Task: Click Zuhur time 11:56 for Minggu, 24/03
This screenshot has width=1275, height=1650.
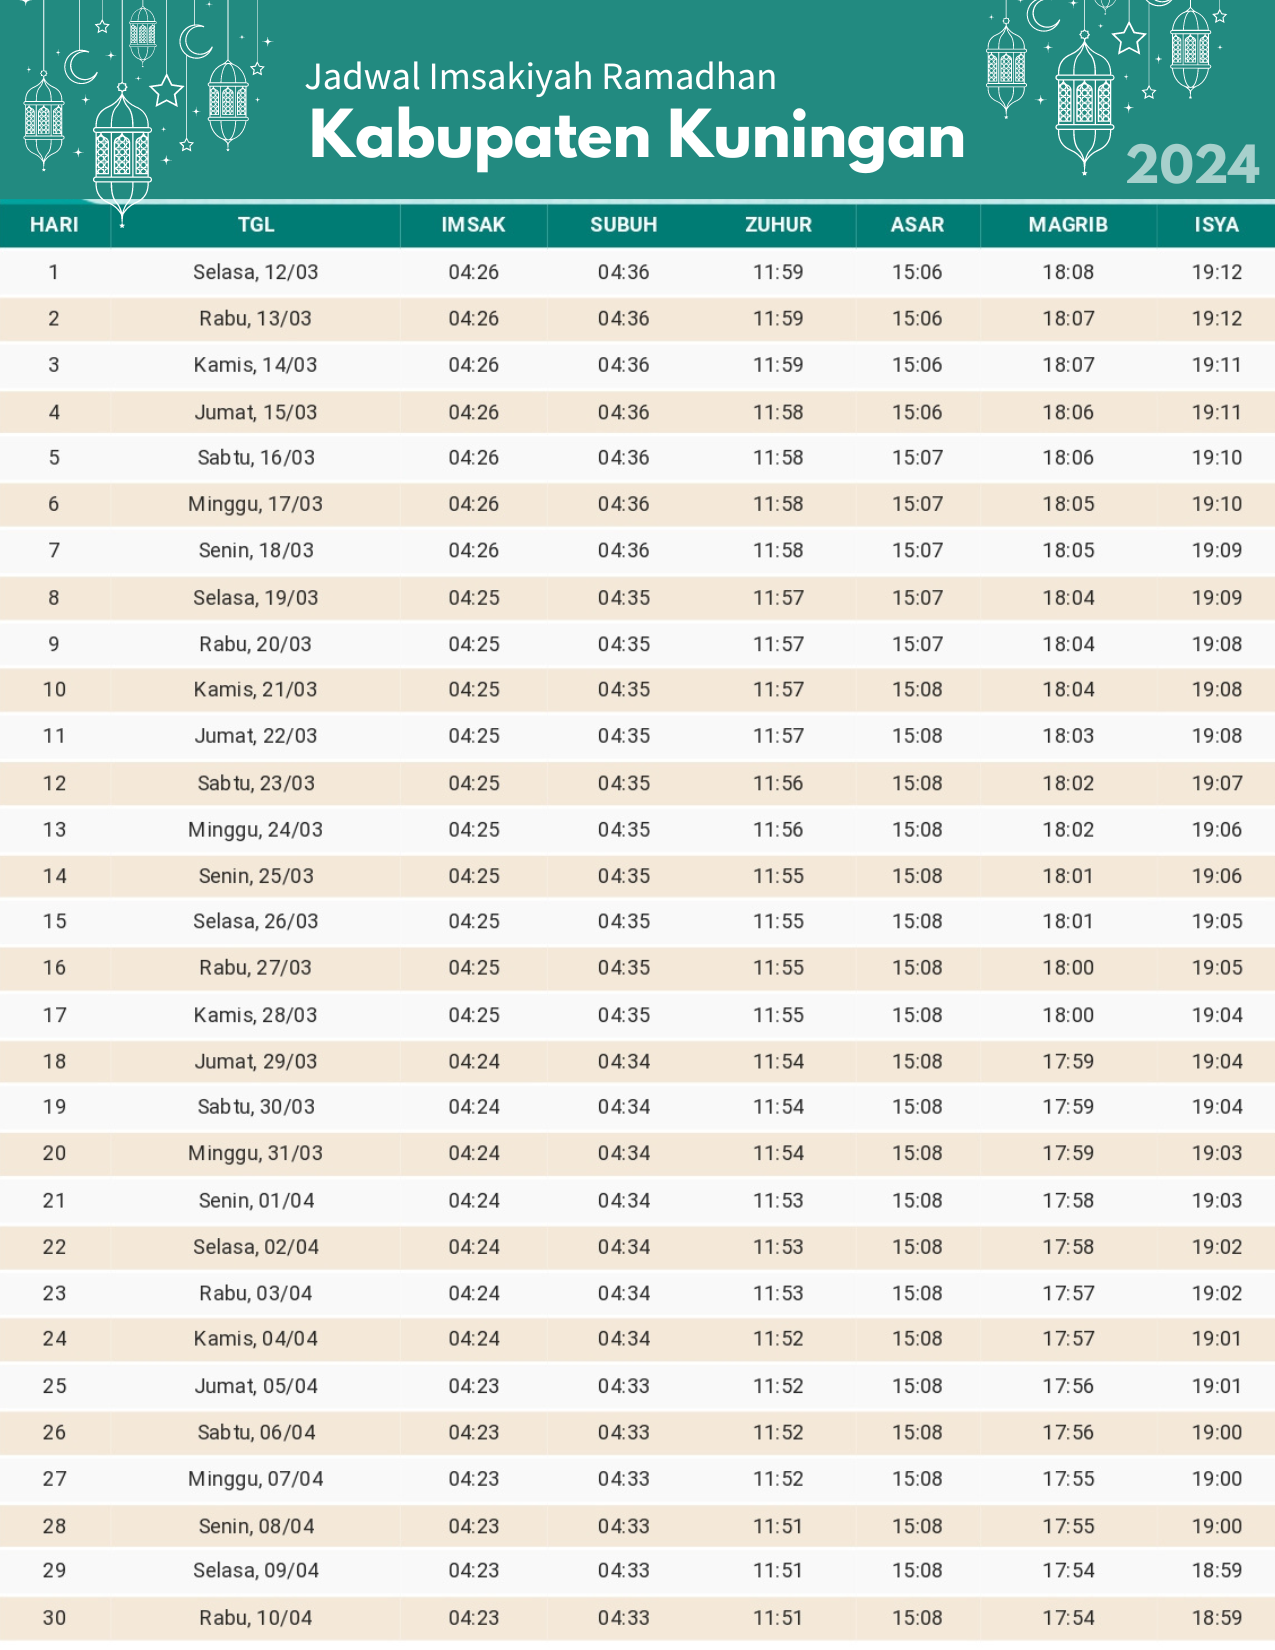Action: click(778, 829)
